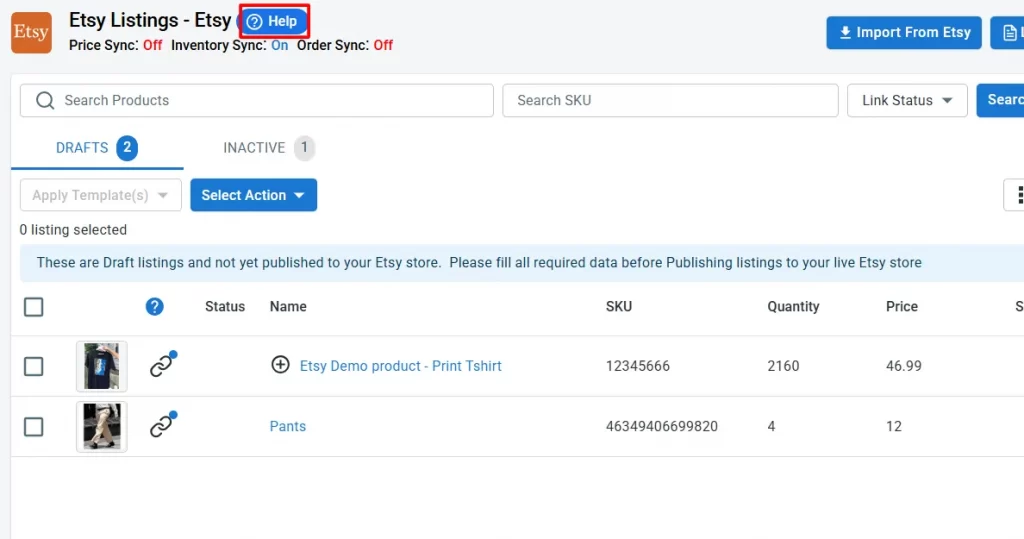Click the Etsy logo icon
This screenshot has width=1024, height=539.
(31, 33)
